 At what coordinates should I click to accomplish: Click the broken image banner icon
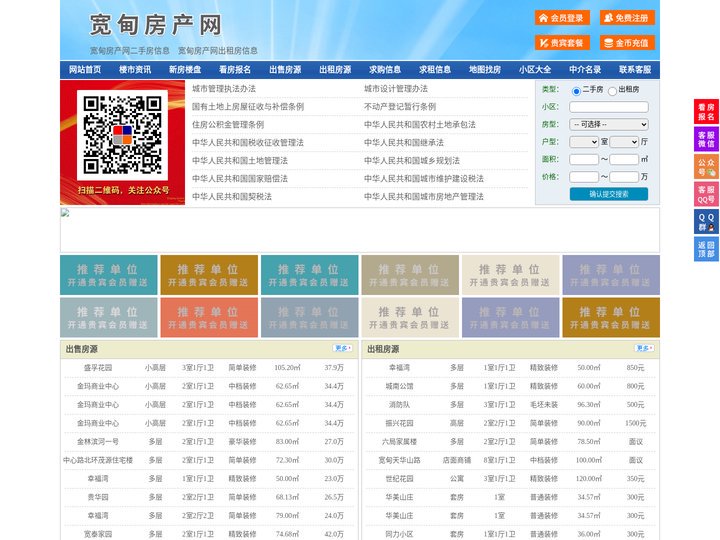coord(65,213)
